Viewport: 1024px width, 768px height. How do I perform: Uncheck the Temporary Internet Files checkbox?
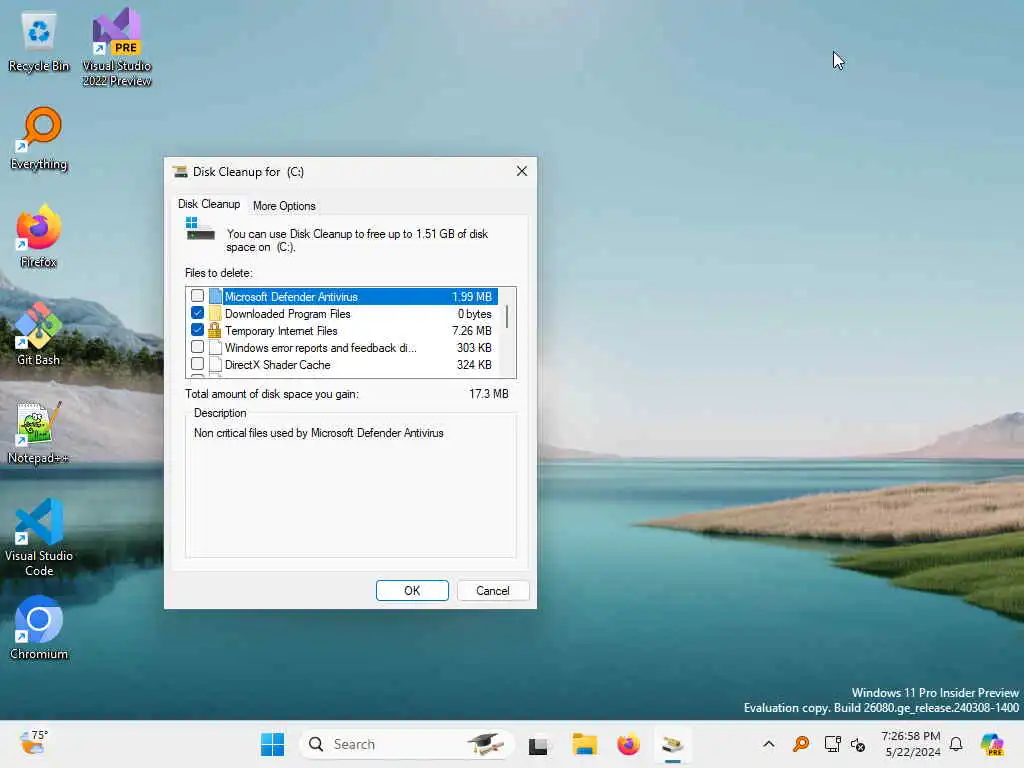point(197,330)
